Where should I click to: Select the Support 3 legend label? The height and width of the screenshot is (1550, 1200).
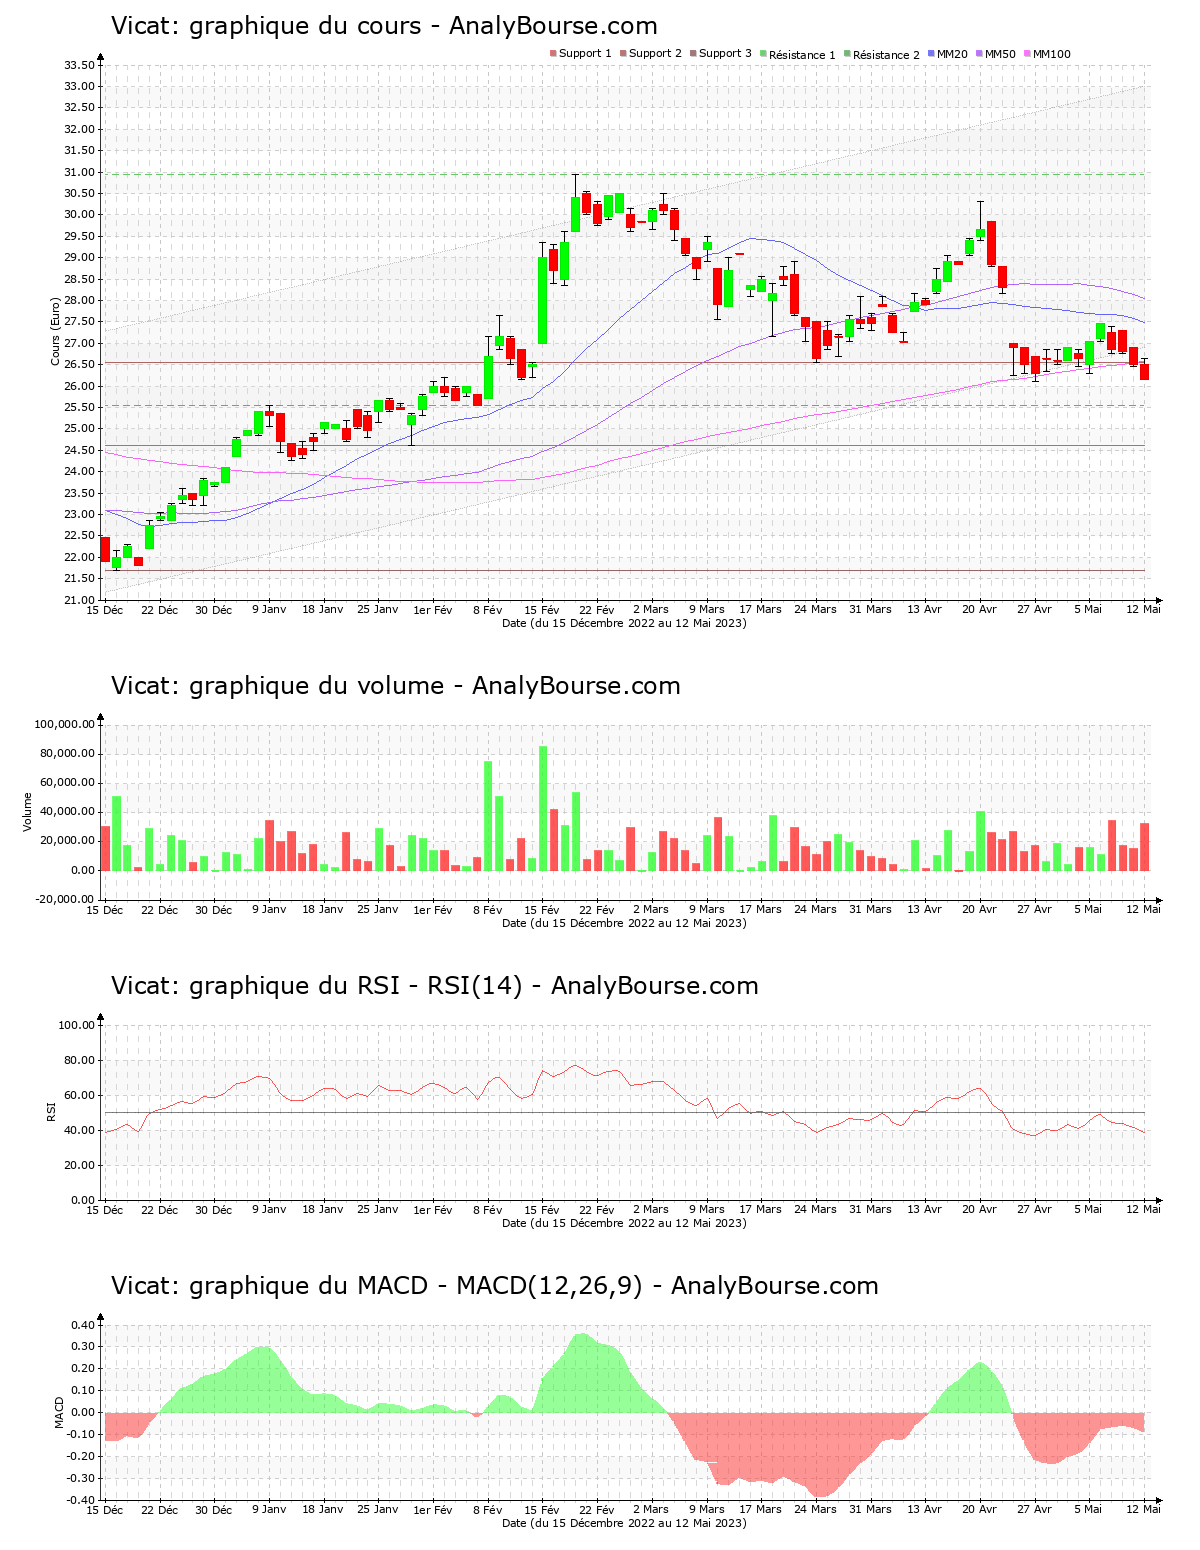725,54
